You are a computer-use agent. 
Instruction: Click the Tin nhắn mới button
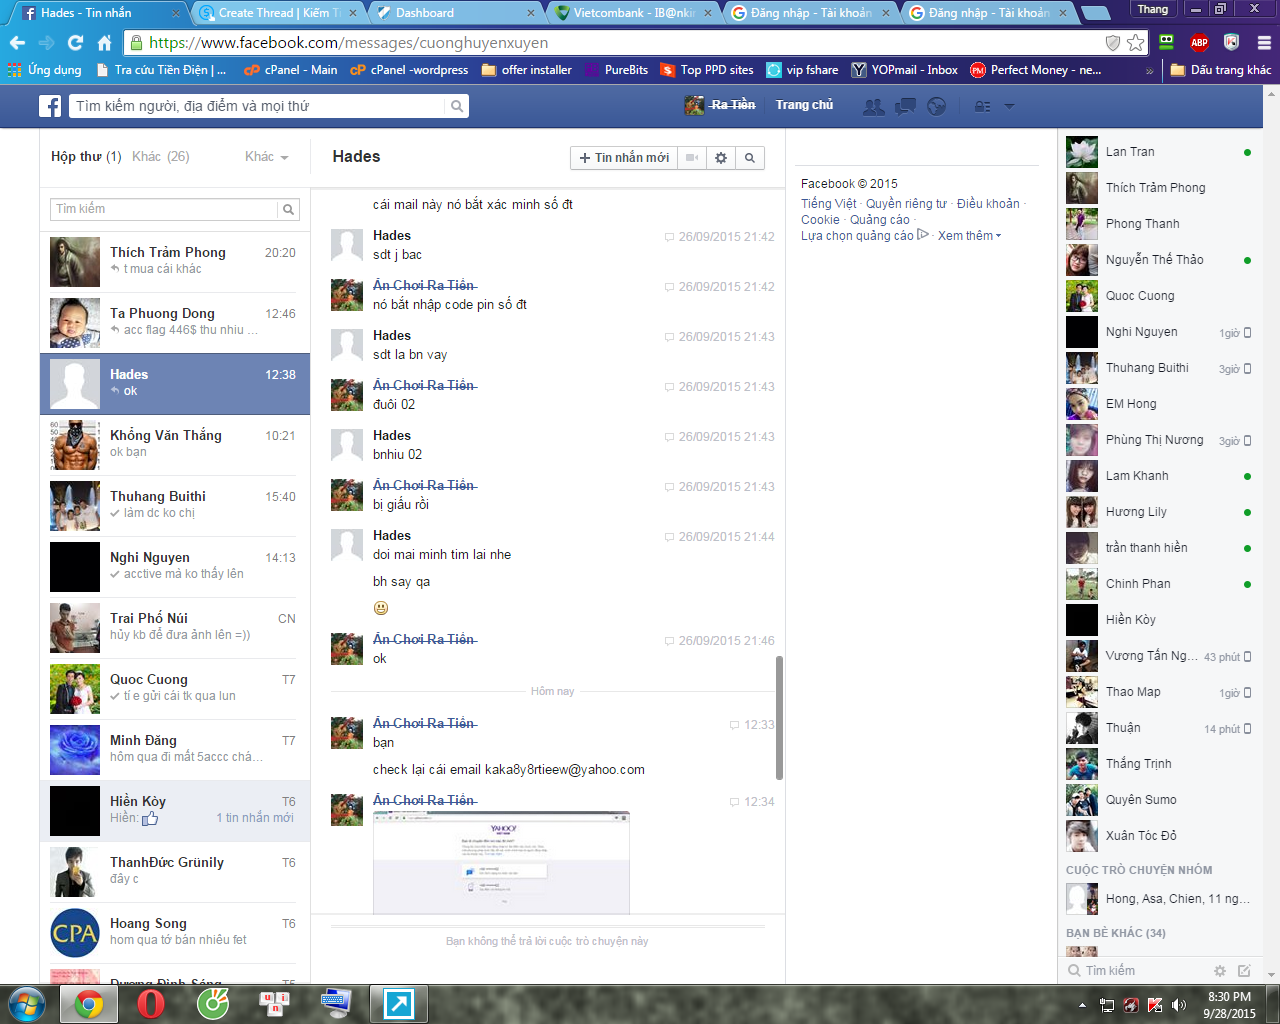[x=624, y=158]
